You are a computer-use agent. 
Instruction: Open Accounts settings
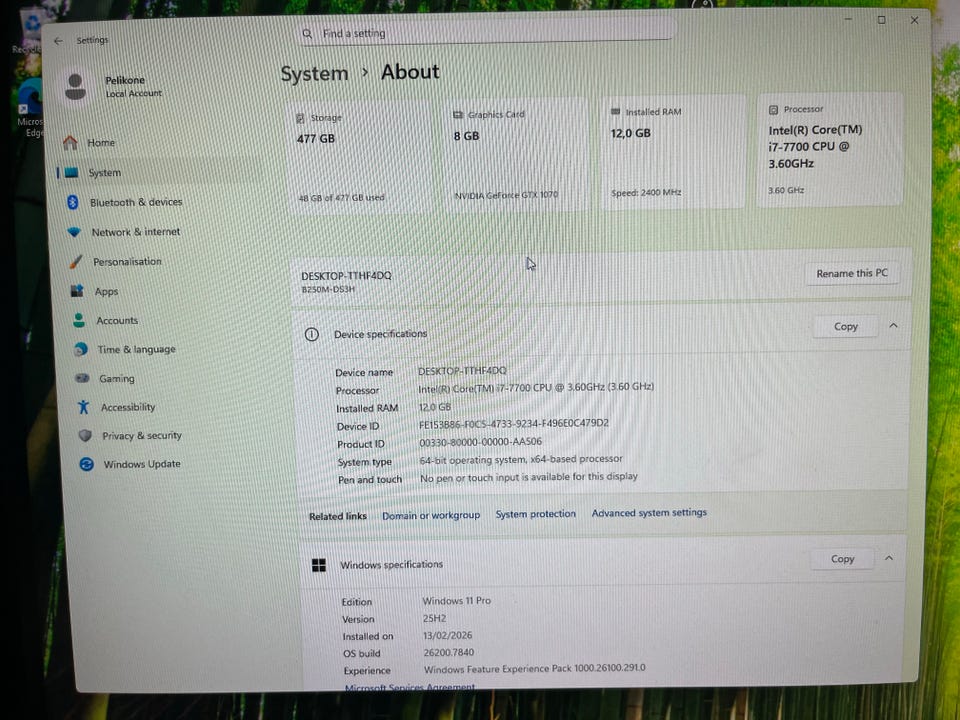click(117, 320)
